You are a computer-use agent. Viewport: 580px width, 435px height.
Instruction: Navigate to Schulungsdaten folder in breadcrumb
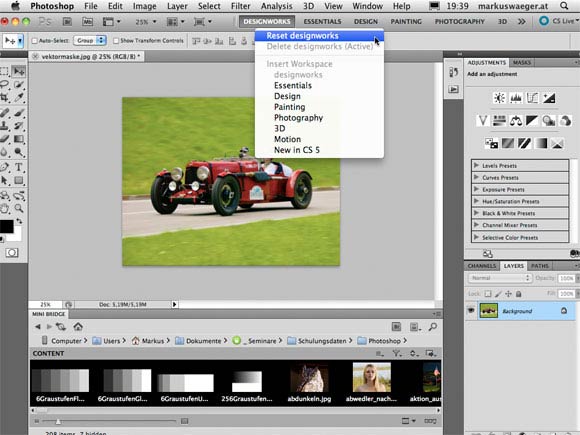click(322, 341)
